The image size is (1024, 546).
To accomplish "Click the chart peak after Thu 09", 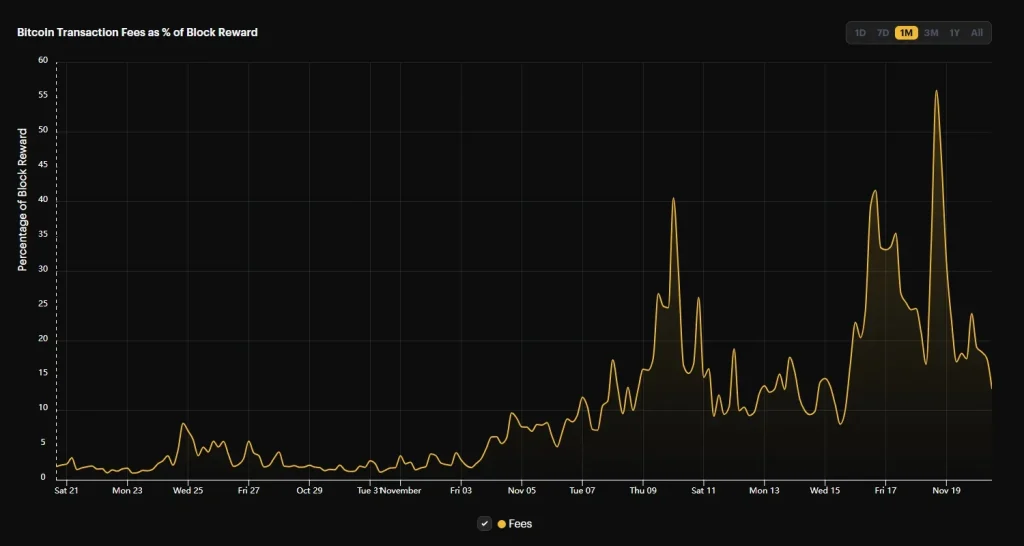I will (673, 198).
